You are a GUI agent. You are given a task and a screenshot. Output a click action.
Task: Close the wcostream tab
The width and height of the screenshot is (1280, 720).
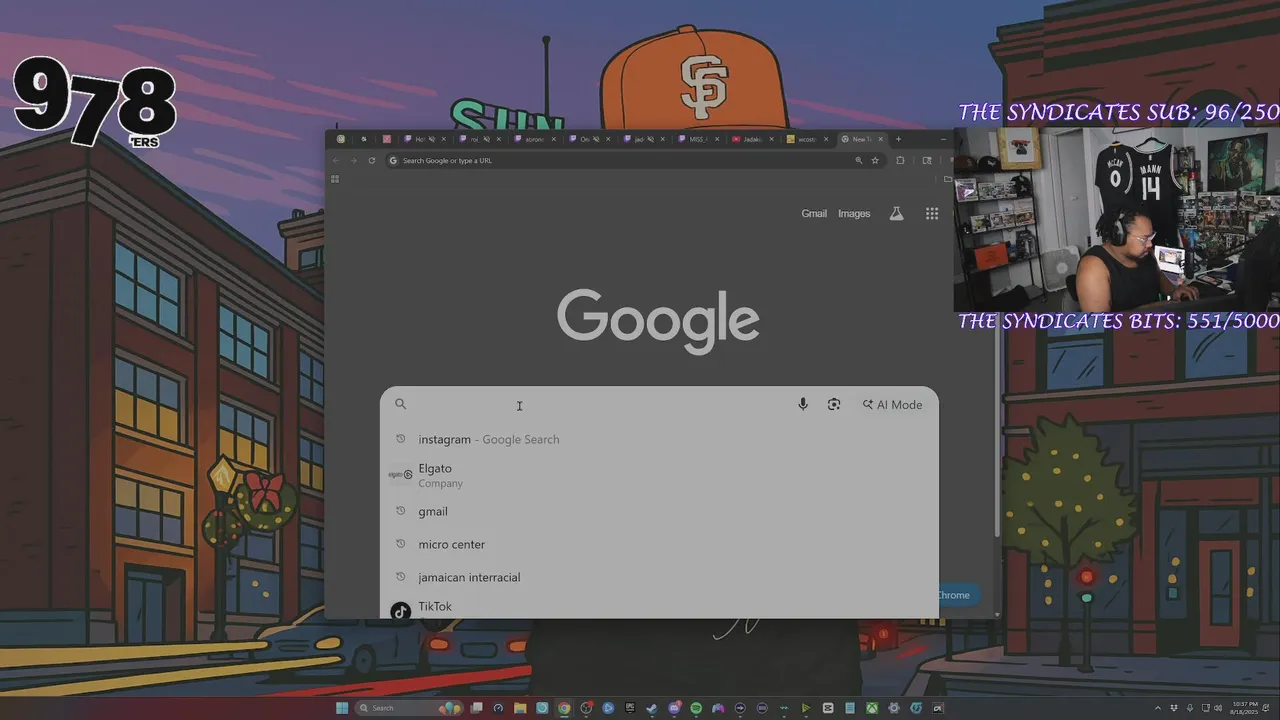826,139
